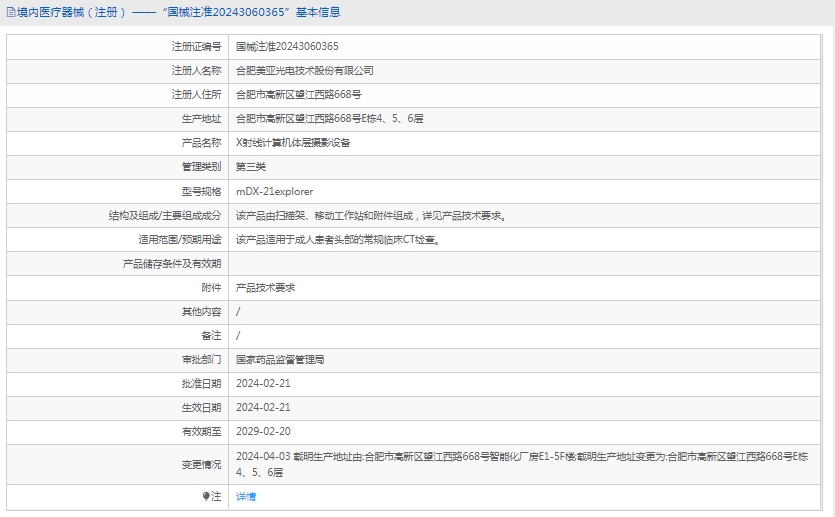
Task: Select the value in the 注册证编号 row
Action: [x=287, y=46]
